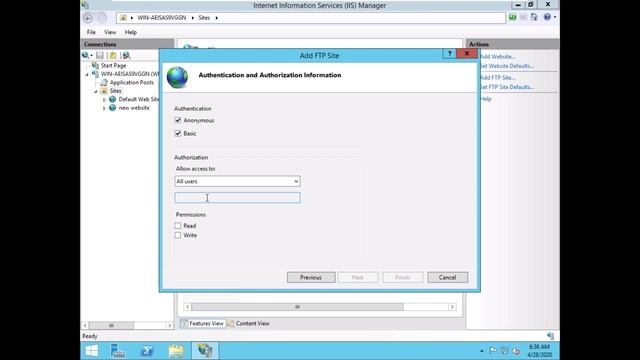Screen dimensions: 640x360
Task: Click the Cancel button in Add FTP Site
Action: pos(447,278)
